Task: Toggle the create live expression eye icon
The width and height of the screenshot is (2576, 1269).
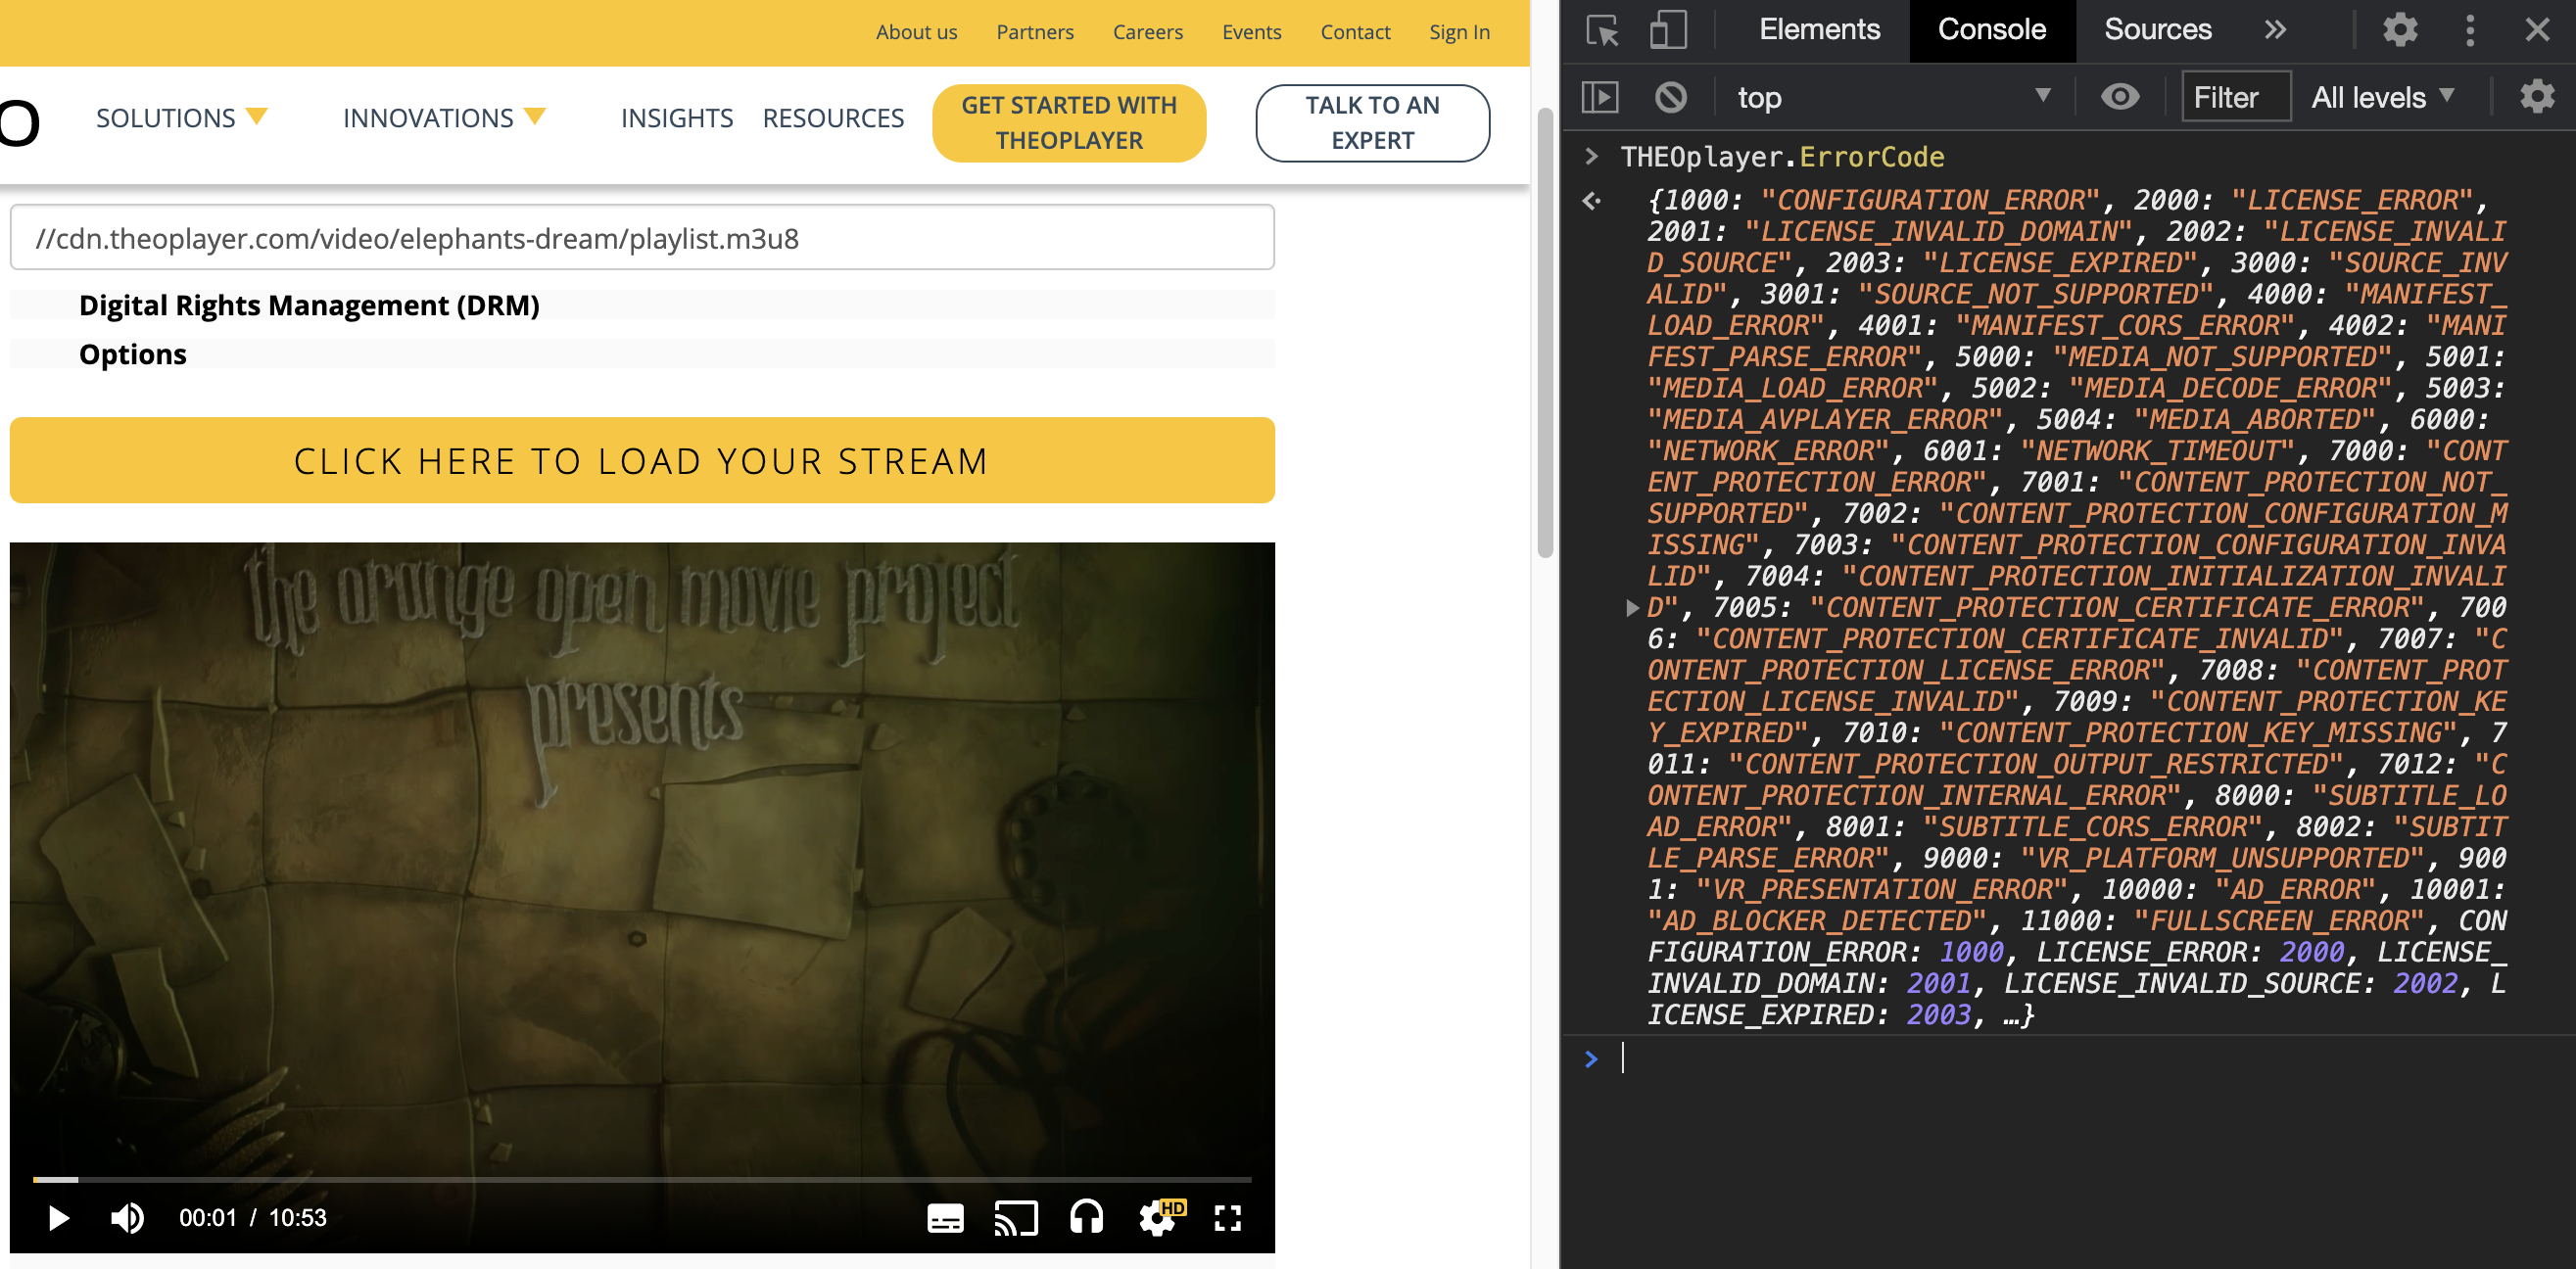Action: [x=2120, y=96]
